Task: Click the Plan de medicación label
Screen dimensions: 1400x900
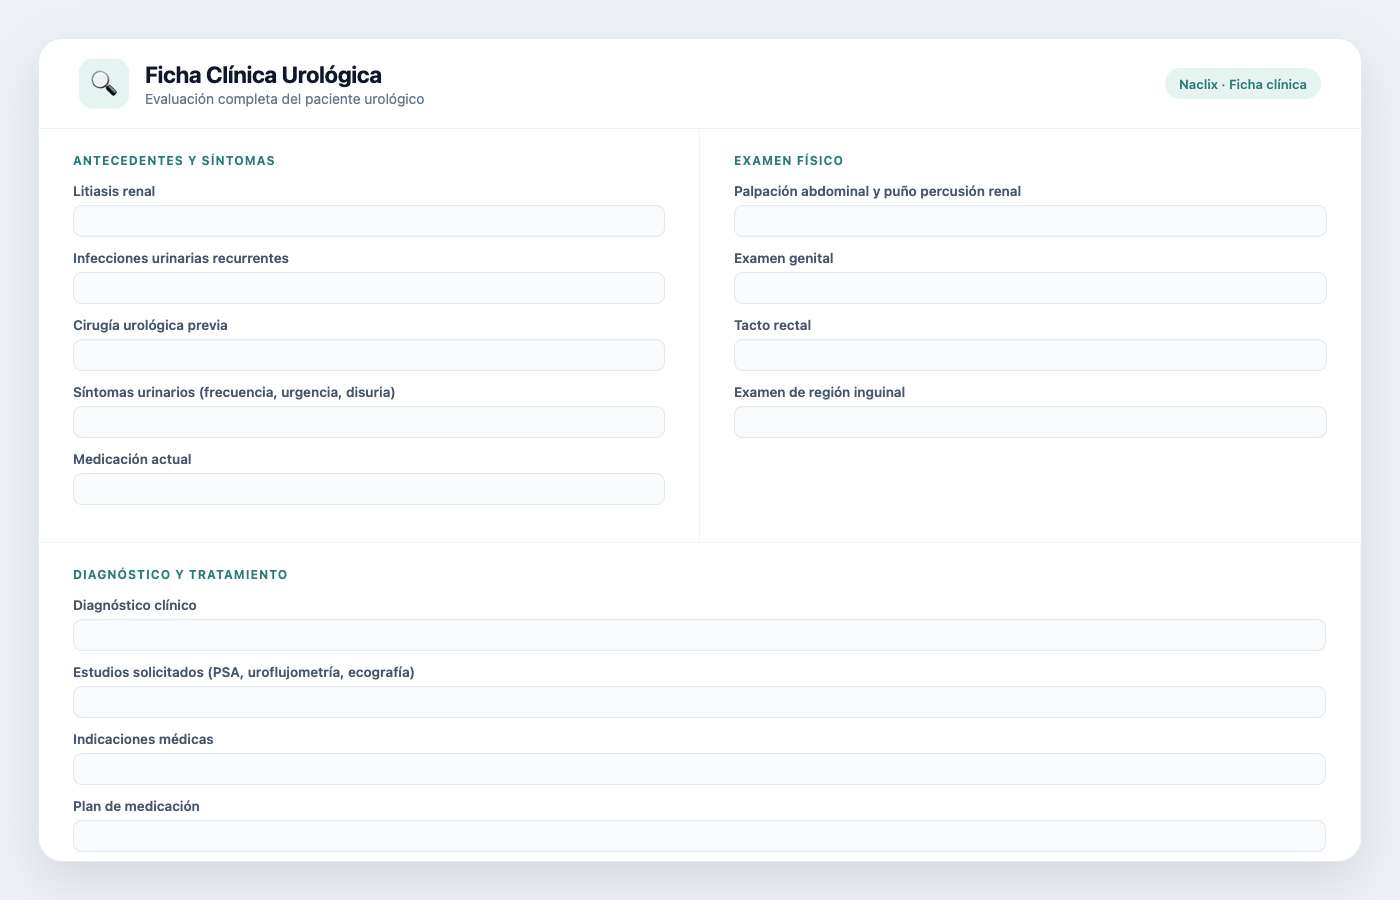Action: [136, 806]
